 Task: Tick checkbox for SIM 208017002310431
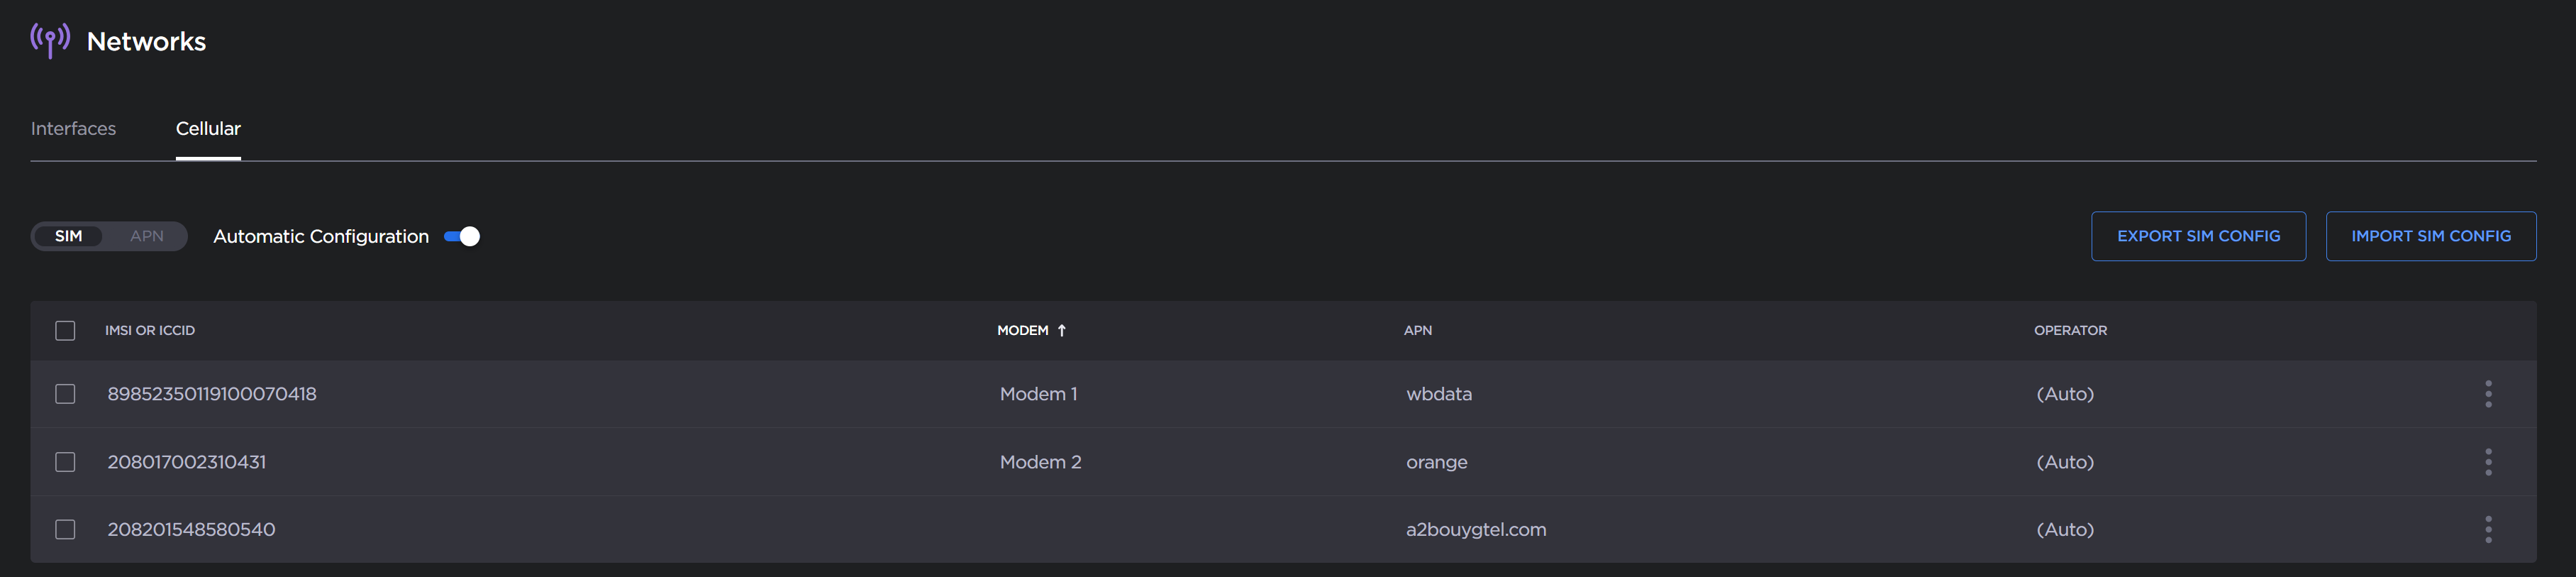pyautogui.click(x=65, y=462)
